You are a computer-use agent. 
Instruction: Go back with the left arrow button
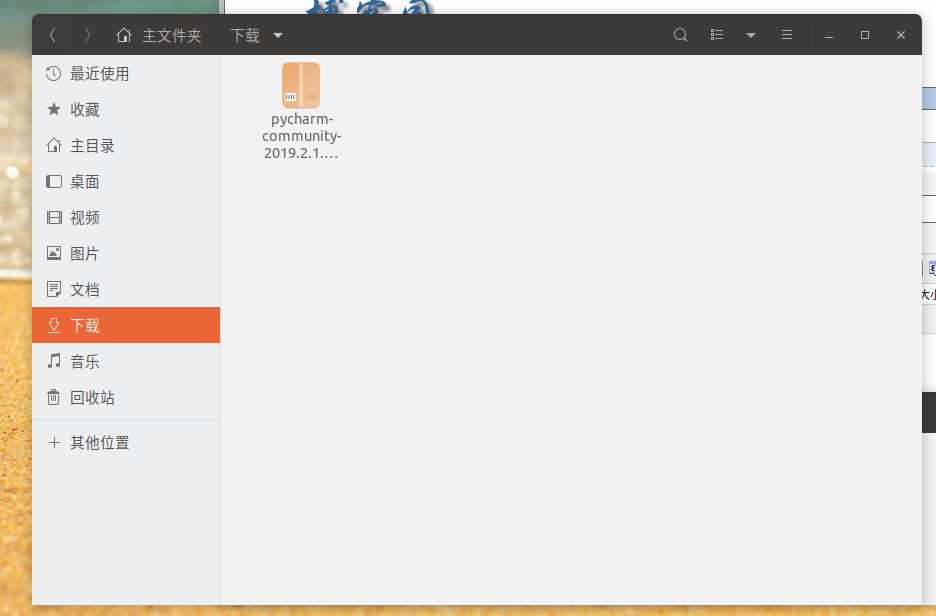point(53,35)
